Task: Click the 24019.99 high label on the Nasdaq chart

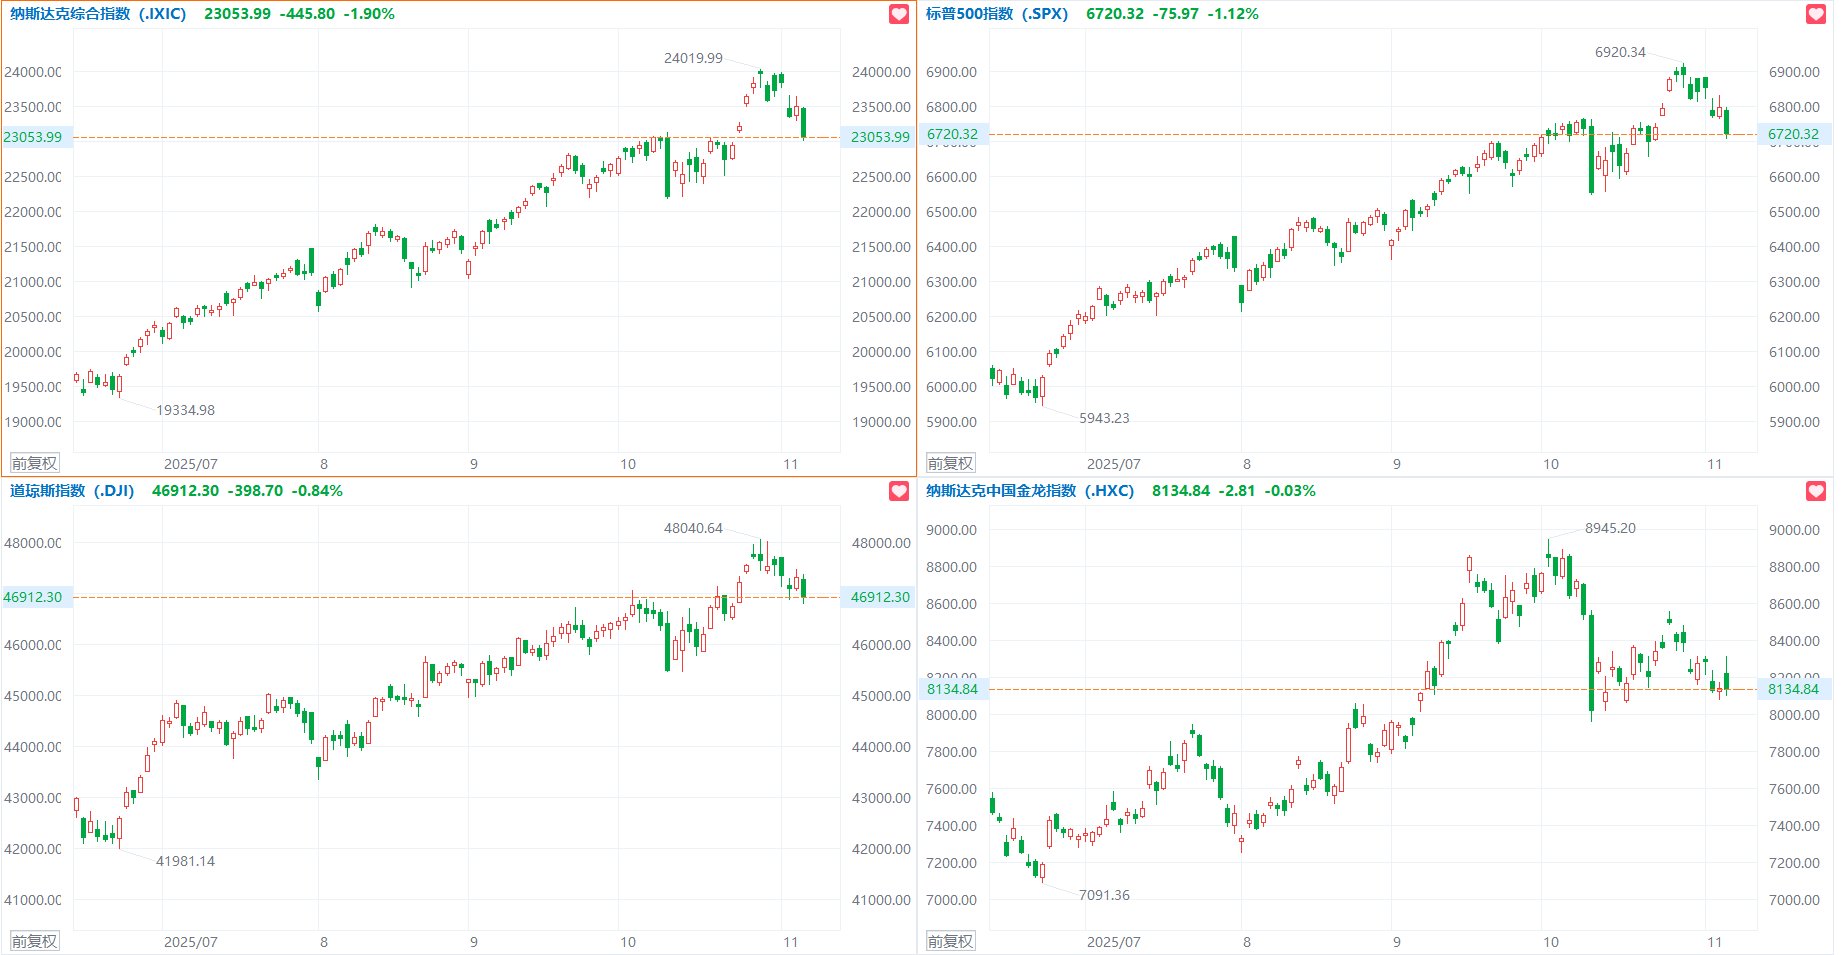Action: coord(693,58)
